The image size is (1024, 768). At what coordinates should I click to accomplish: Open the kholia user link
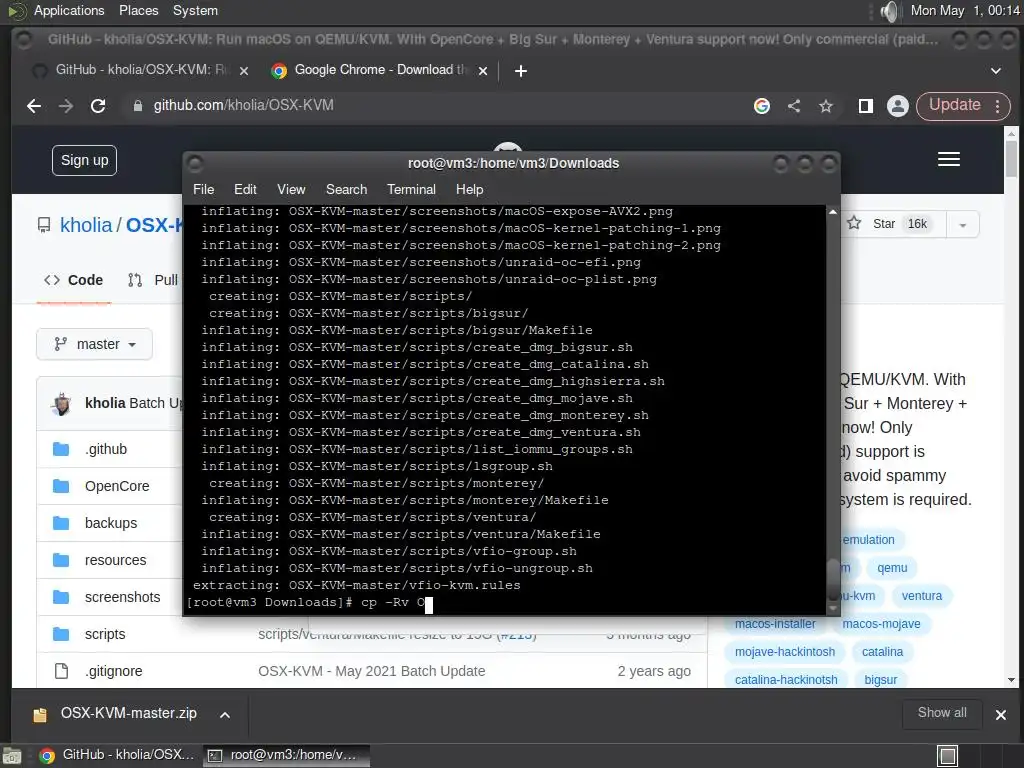(86, 225)
